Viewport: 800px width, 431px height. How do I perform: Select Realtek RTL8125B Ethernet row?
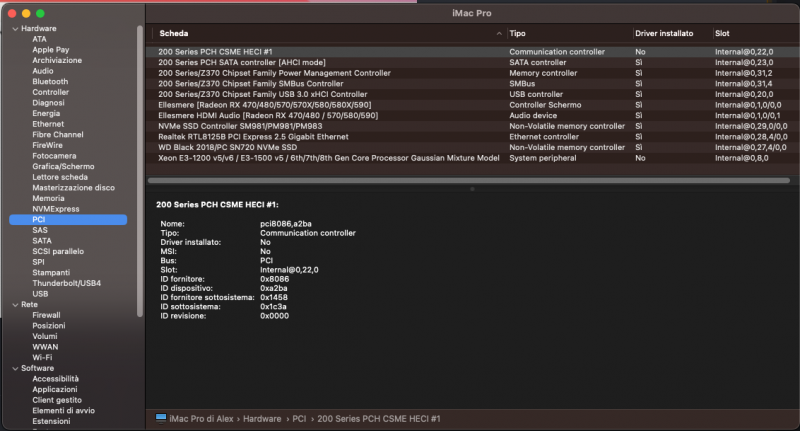[472, 137]
